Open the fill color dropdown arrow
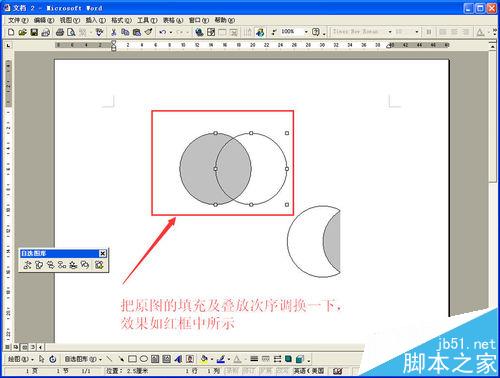The height and width of the screenshot is (378, 500). pyautogui.click(x=212, y=359)
